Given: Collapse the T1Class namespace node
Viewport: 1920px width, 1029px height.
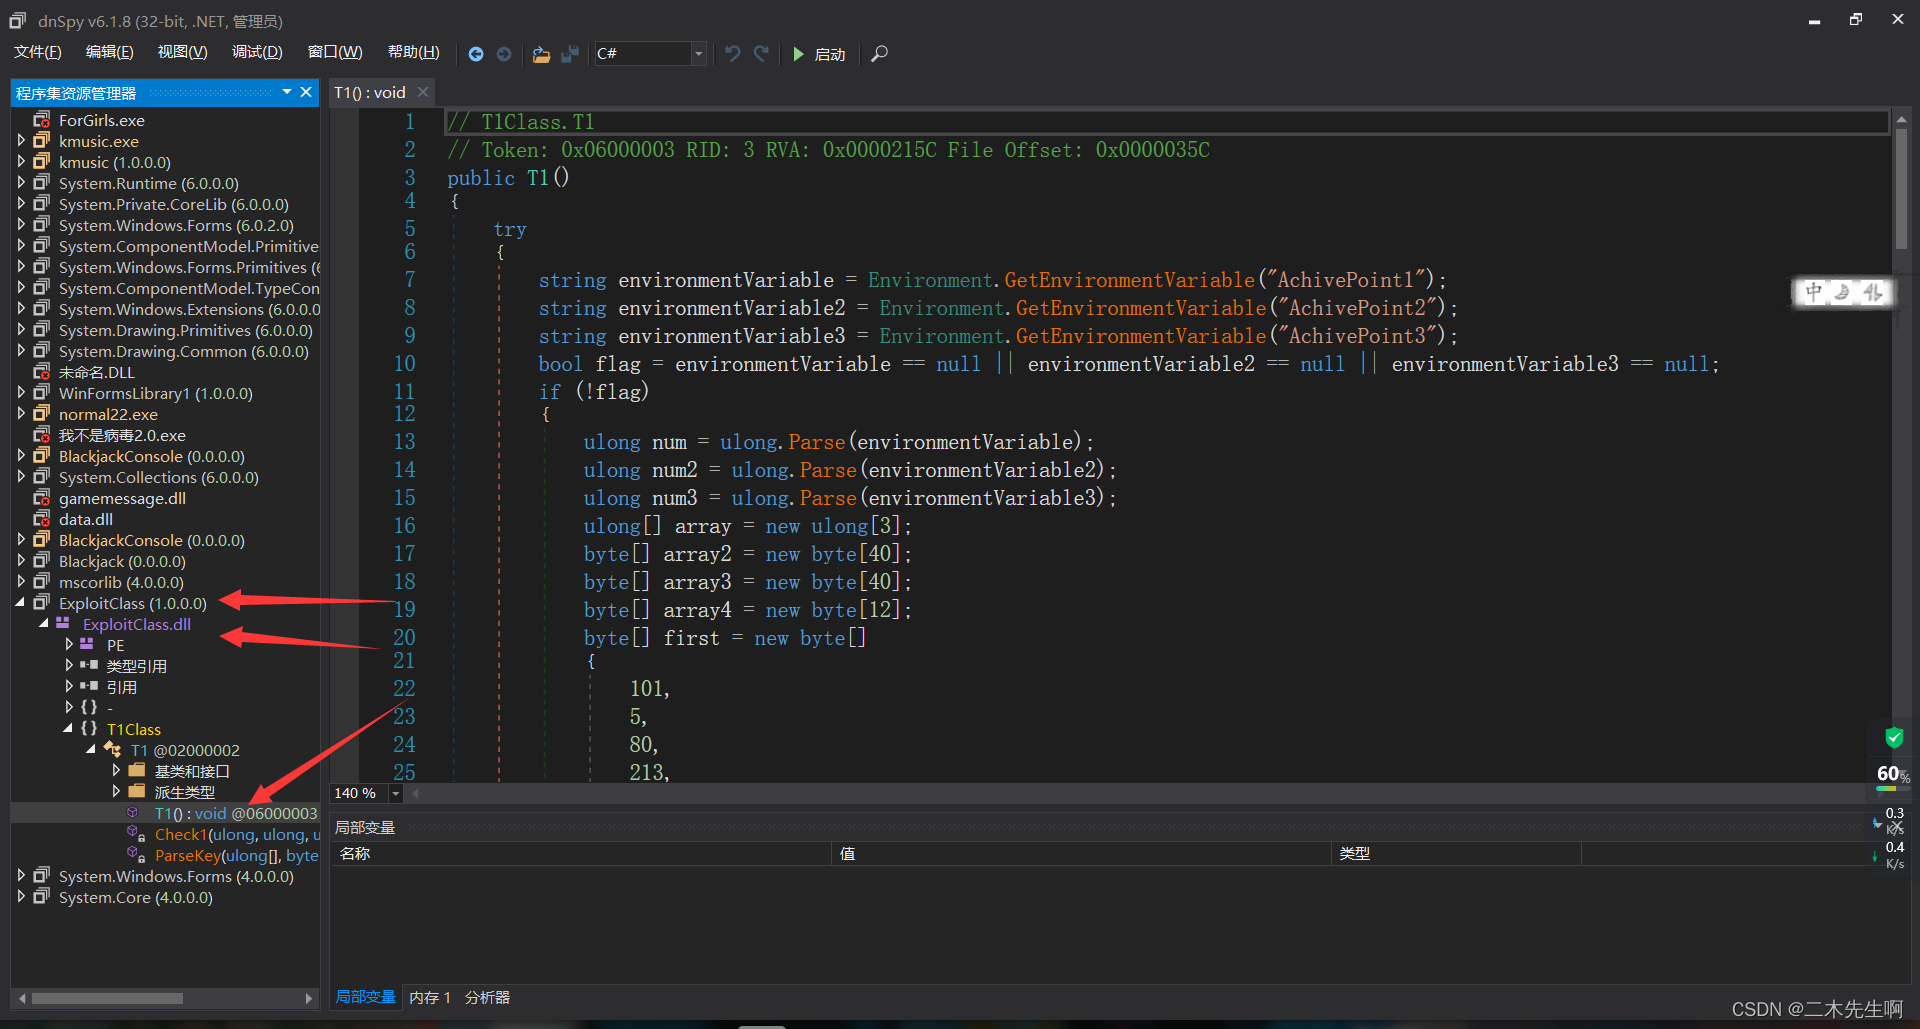Looking at the screenshot, I should [68, 729].
